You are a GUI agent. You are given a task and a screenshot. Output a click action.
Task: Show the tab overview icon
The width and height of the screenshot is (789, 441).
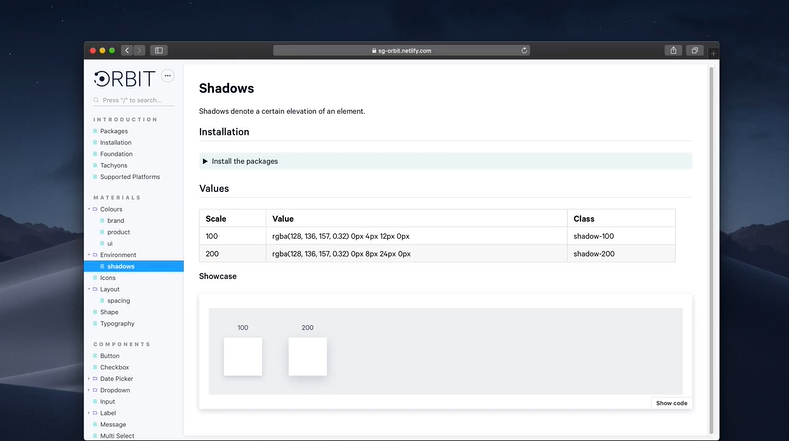coord(694,50)
